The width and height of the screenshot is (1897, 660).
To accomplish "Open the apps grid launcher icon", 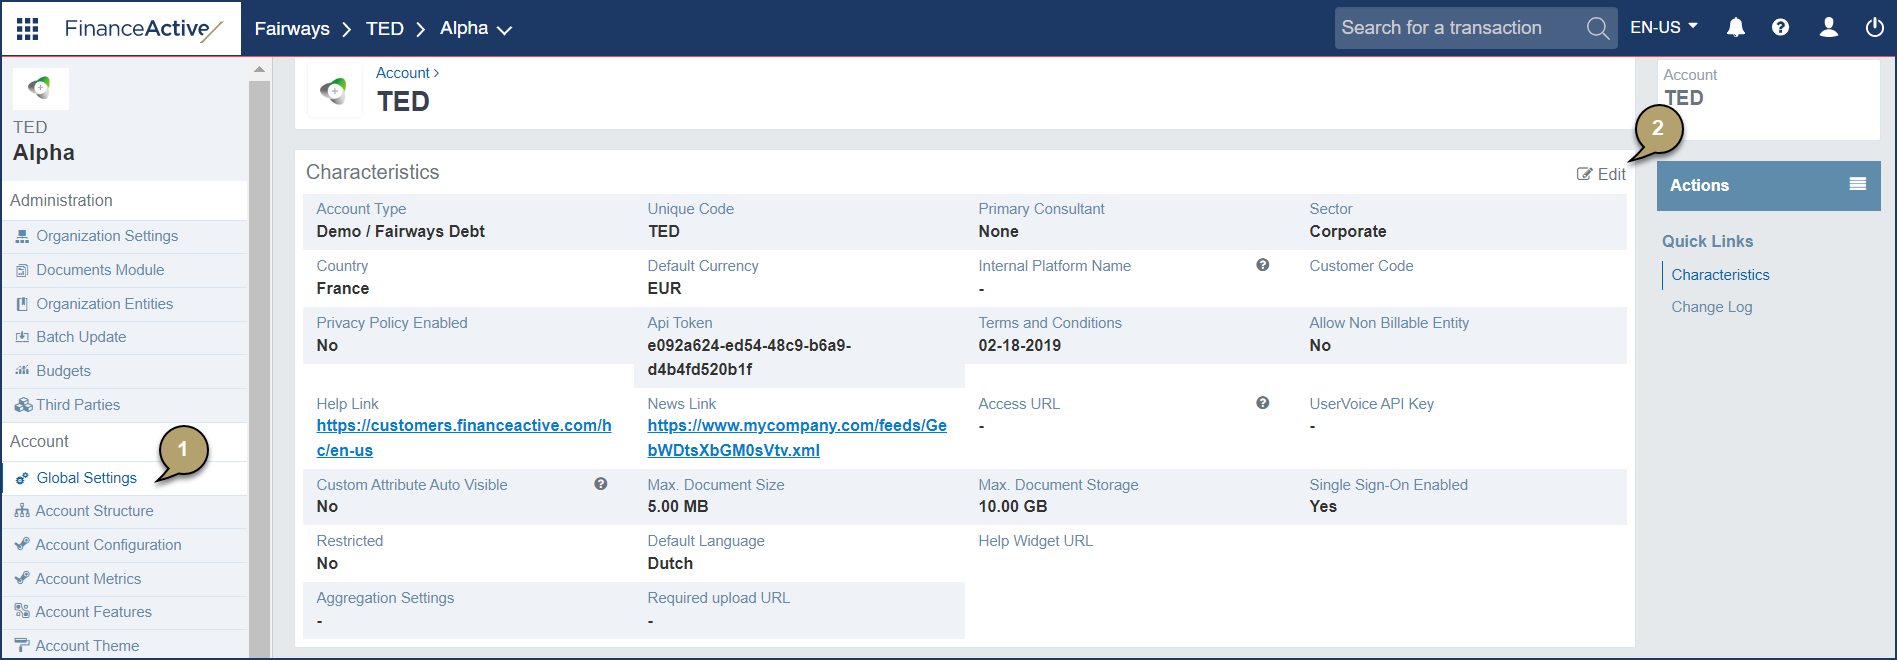I will coord(28,28).
